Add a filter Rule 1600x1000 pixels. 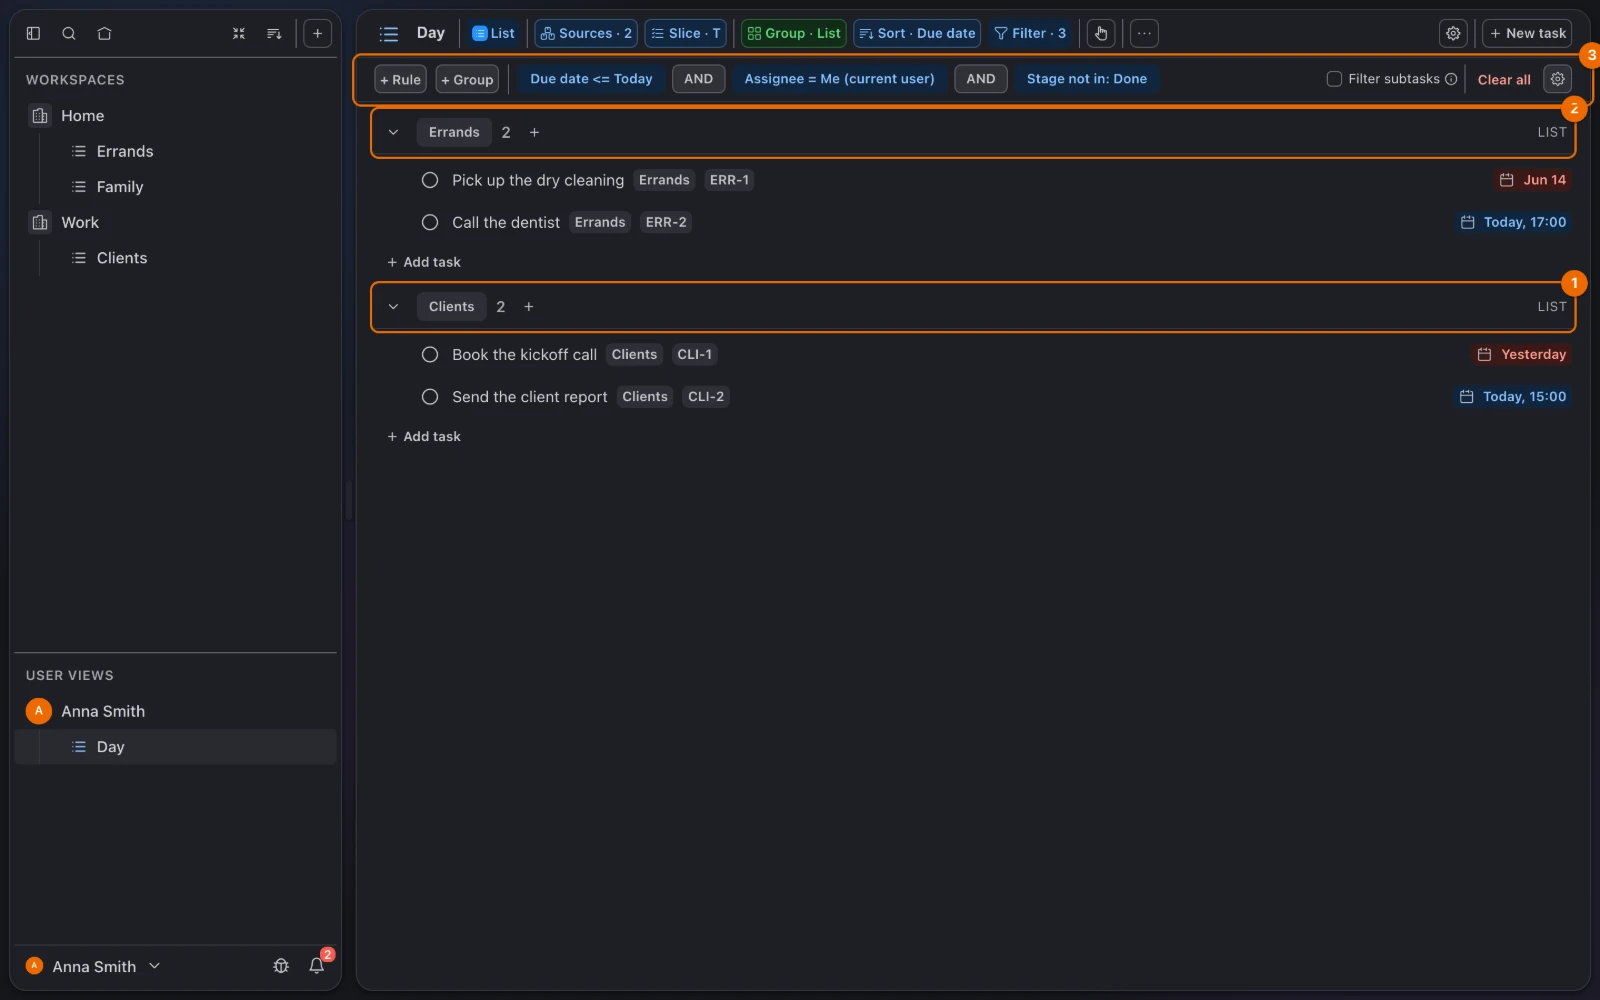point(400,79)
